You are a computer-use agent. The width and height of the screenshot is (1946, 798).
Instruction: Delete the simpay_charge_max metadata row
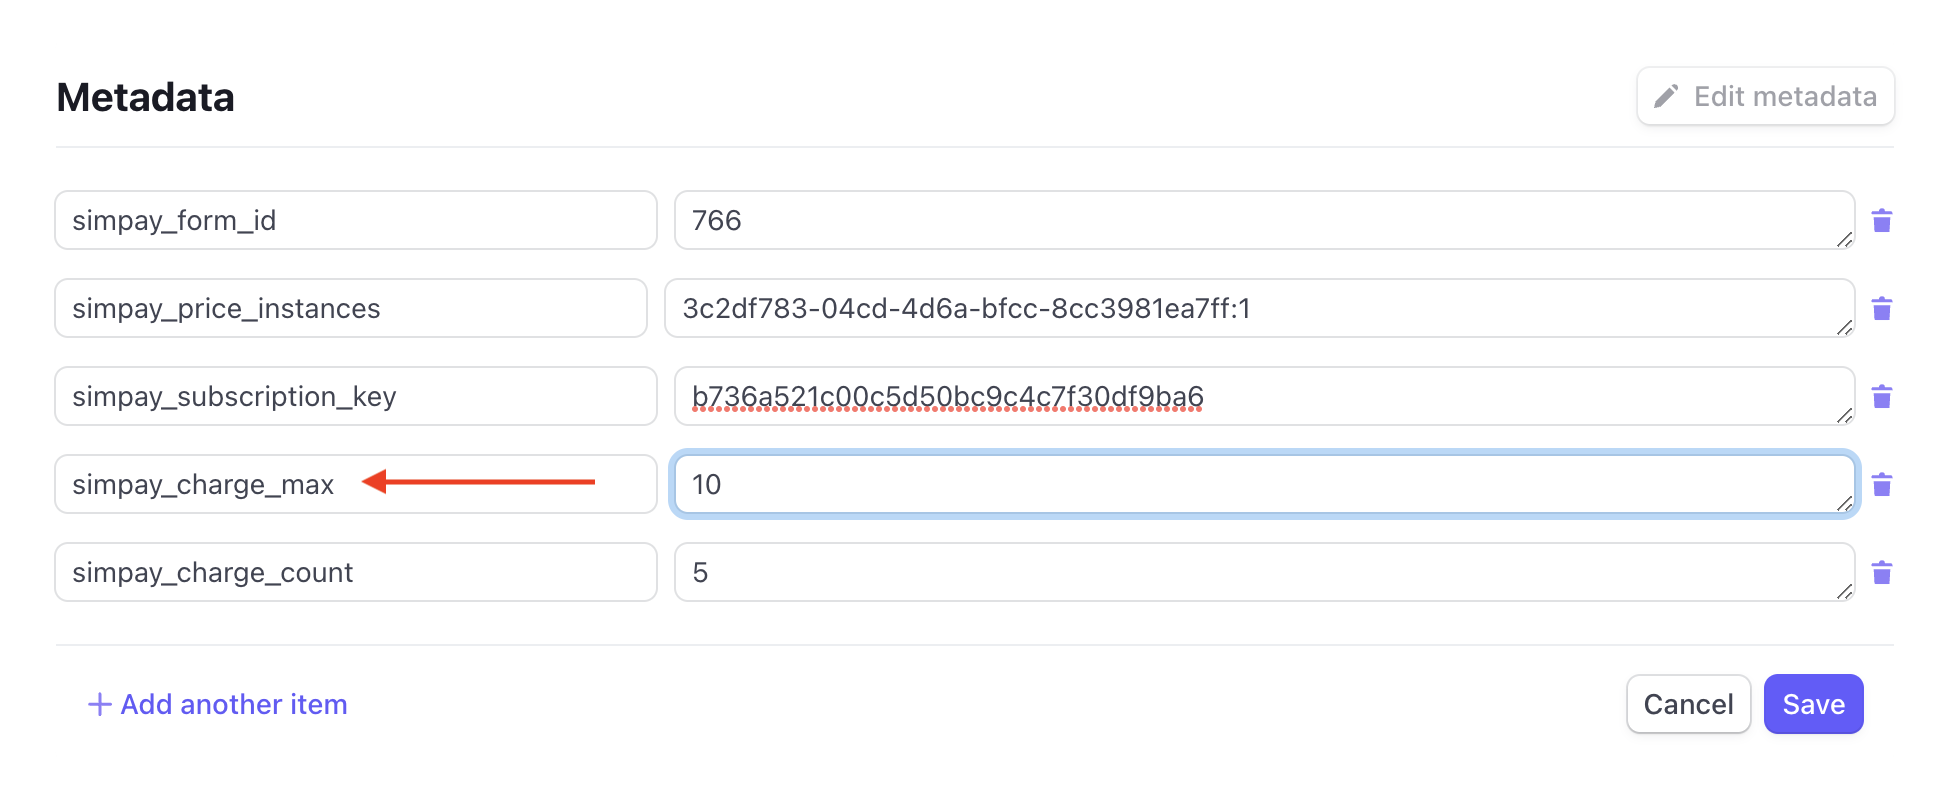click(1883, 484)
